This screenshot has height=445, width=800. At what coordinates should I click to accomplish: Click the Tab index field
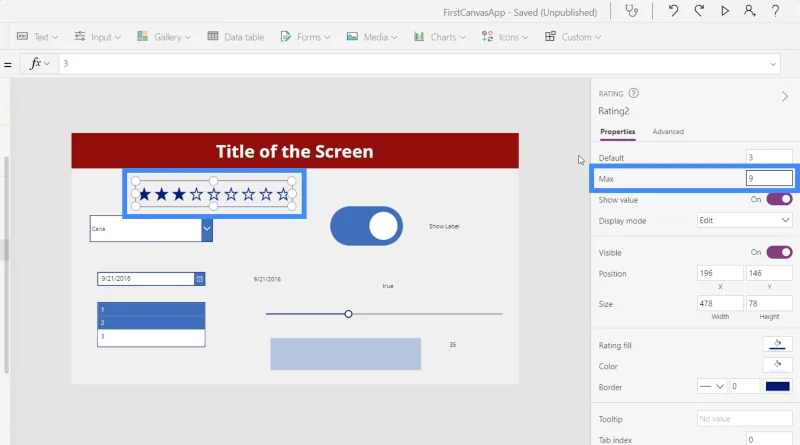click(769, 439)
